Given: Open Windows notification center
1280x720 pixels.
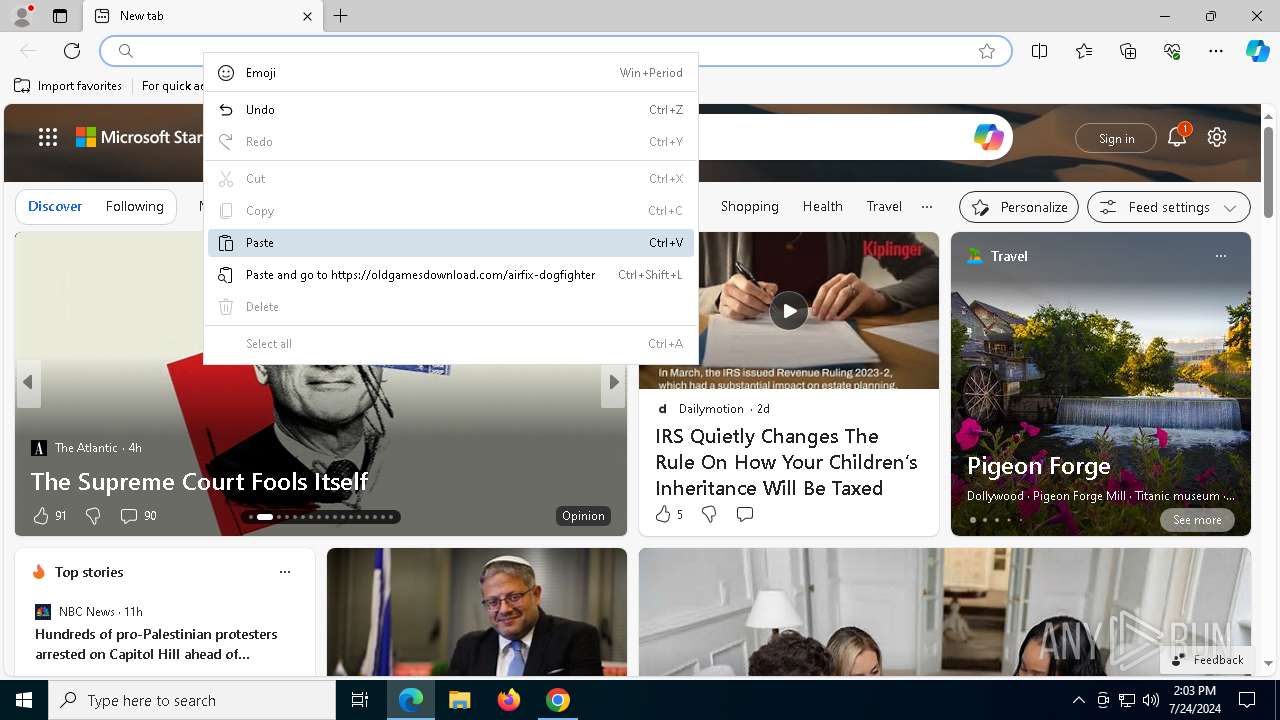Looking at the screenshot, I should coord(1247,700).
